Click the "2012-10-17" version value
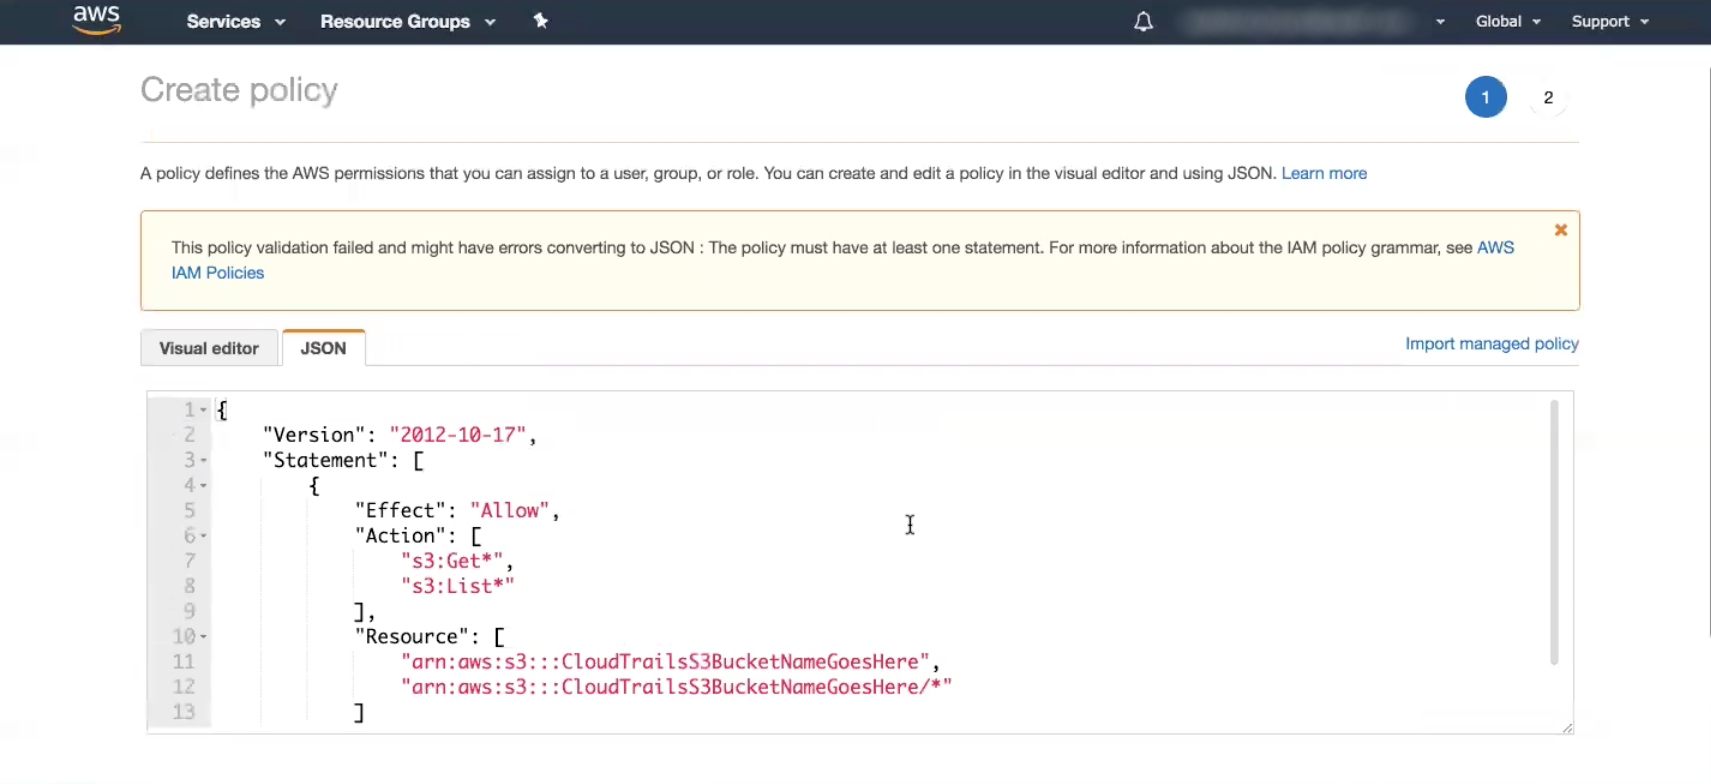 coord(458,435)
